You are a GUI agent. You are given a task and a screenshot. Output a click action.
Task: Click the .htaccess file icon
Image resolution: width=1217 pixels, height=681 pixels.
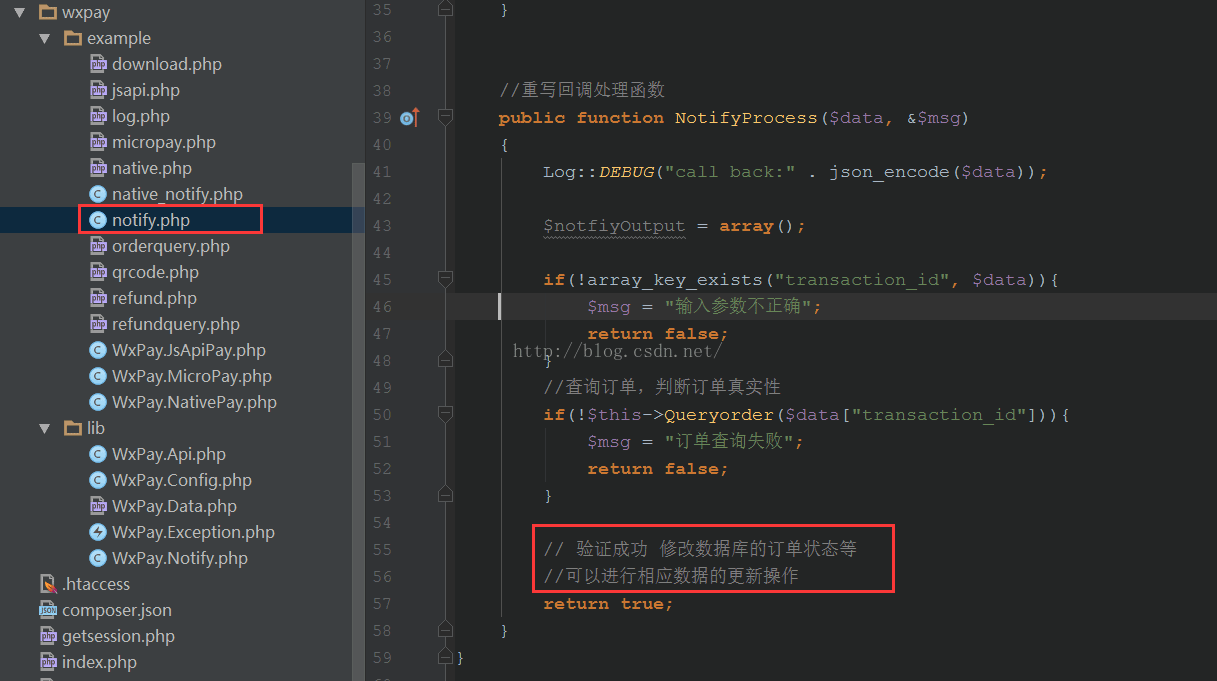click(x=48, y=584)
